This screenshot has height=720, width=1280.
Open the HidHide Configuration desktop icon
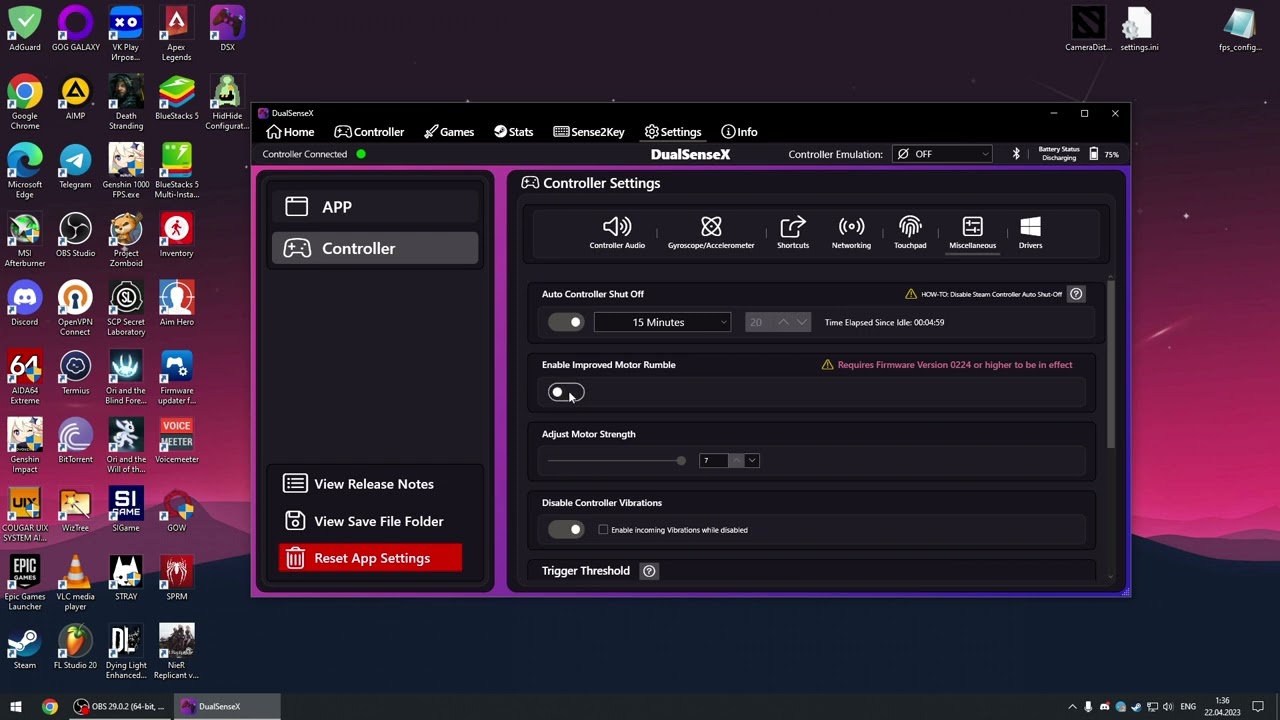227,103
